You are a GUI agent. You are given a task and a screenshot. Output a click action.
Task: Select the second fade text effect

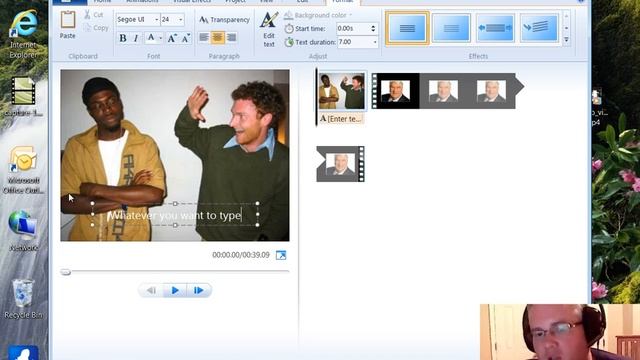(451, 28)
